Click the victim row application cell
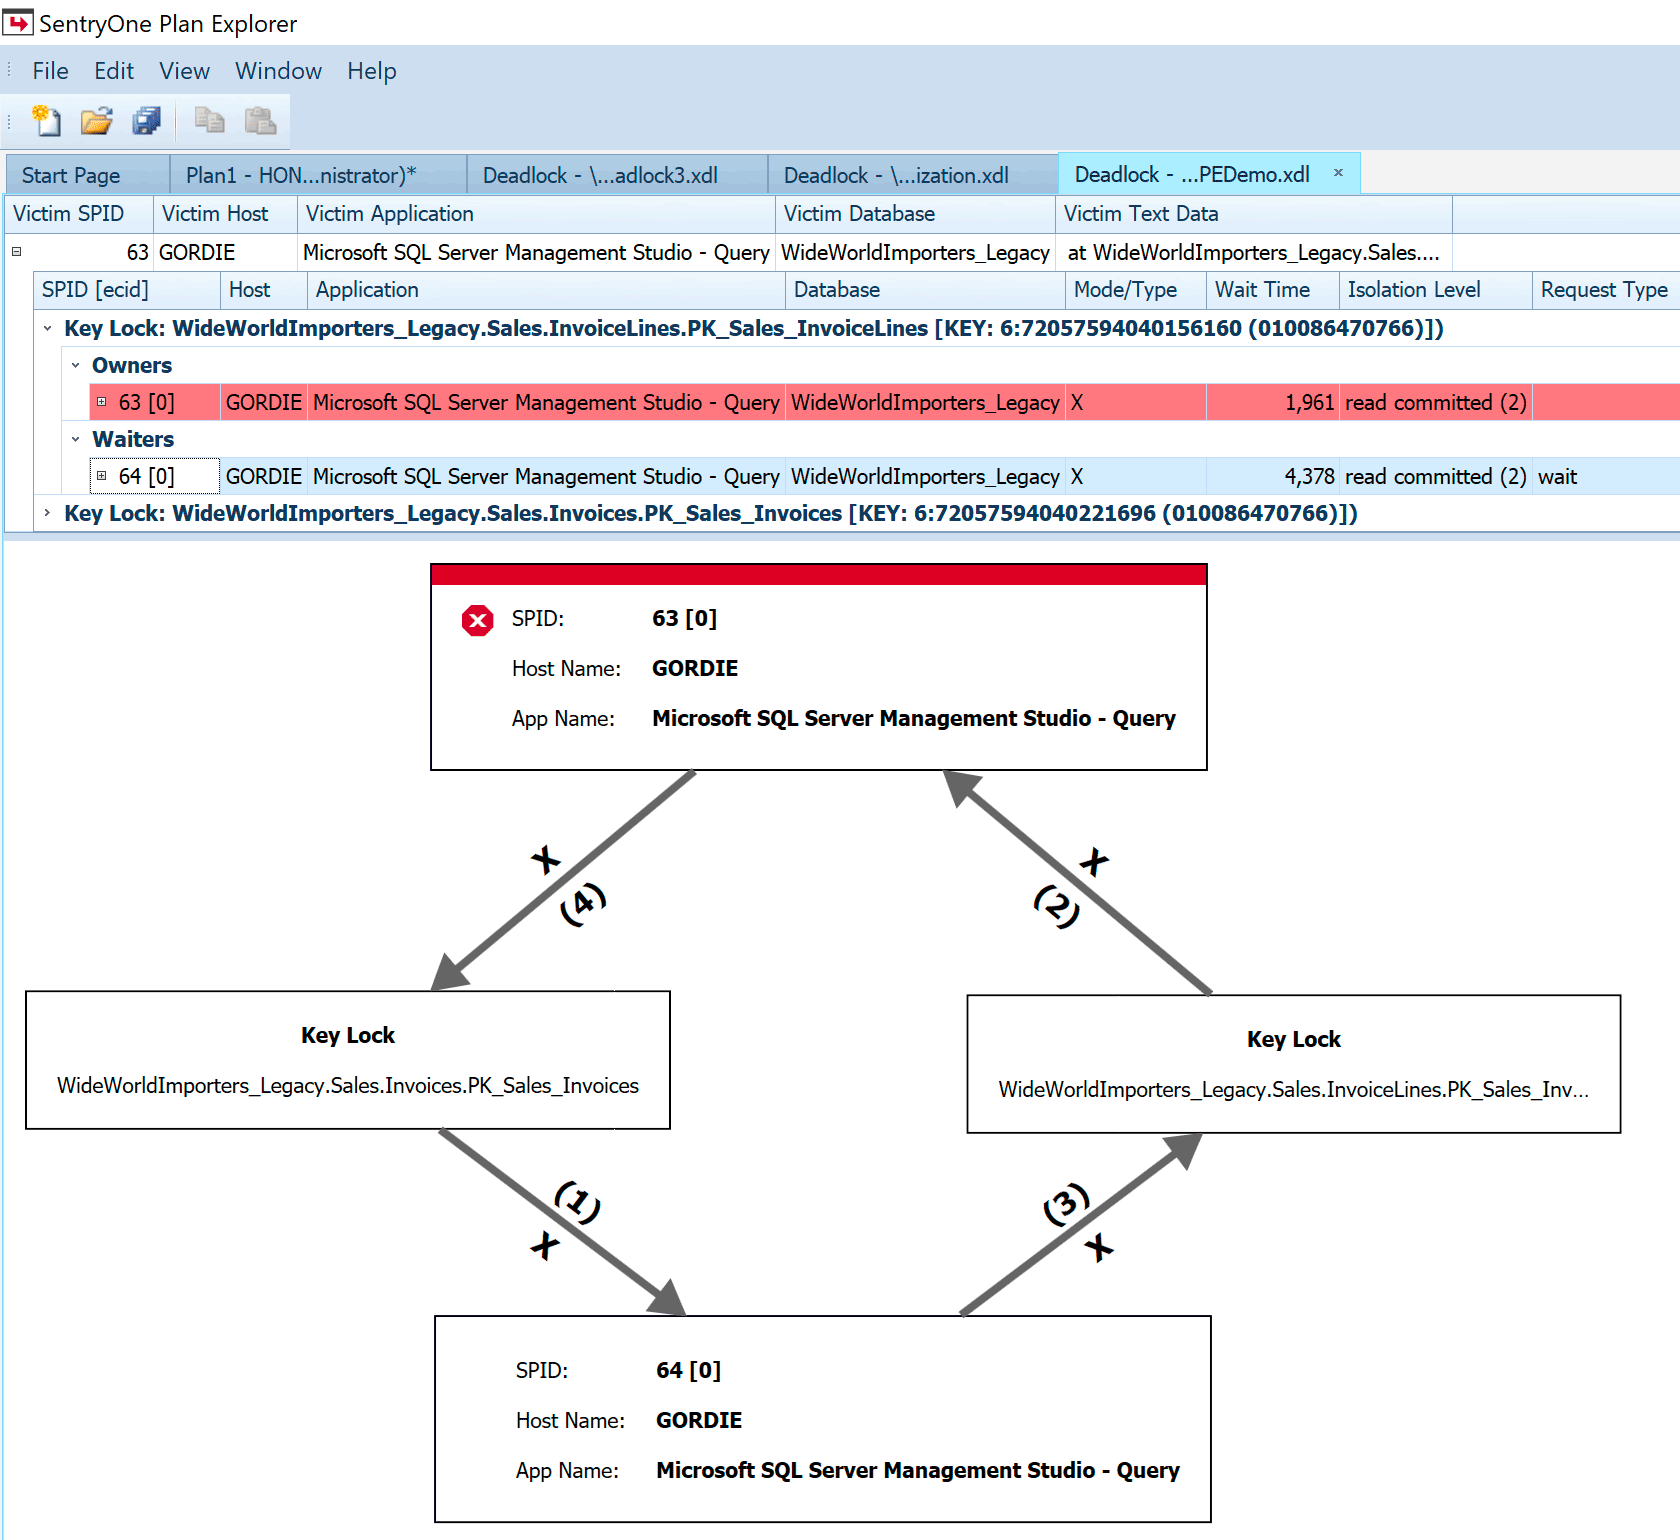 [536, 252]
